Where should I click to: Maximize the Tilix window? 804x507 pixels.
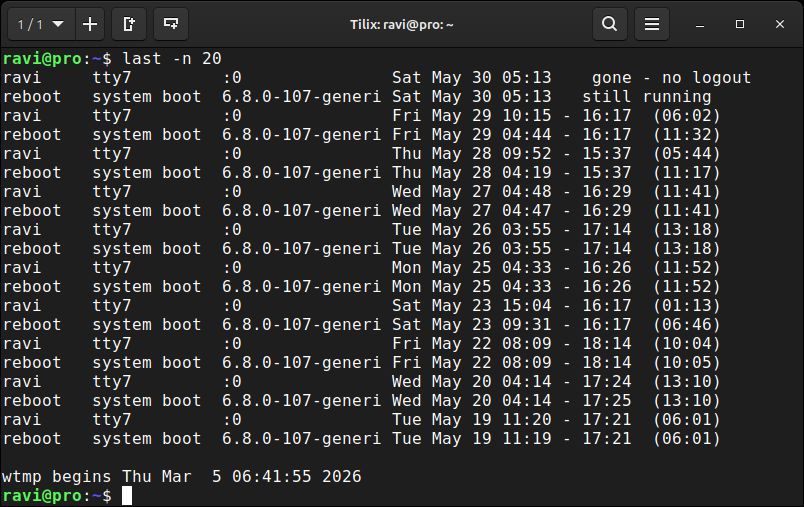point(740,24)
